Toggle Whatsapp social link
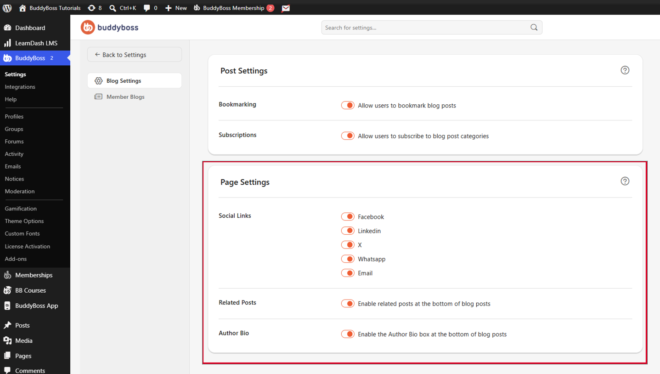The image size is (660, 374). coord(348,259)
